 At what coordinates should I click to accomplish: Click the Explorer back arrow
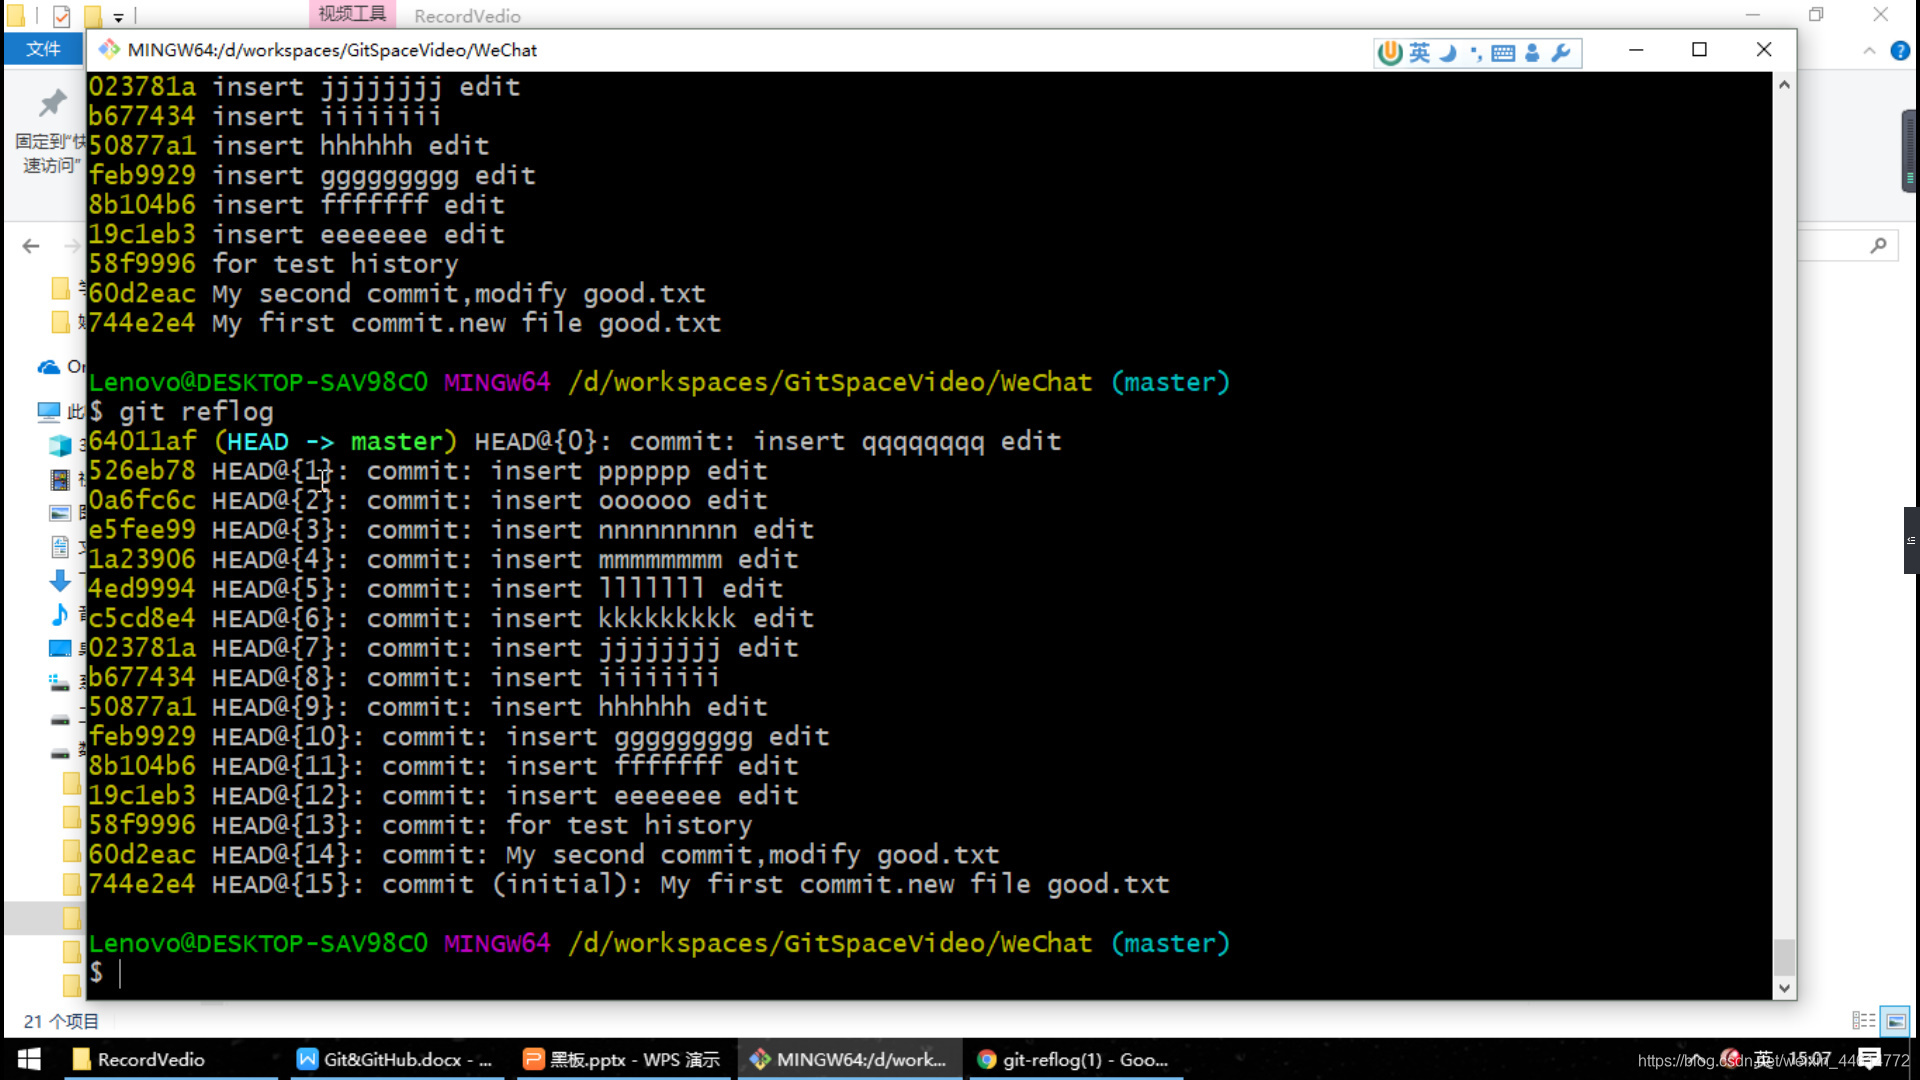click(31, 246)
